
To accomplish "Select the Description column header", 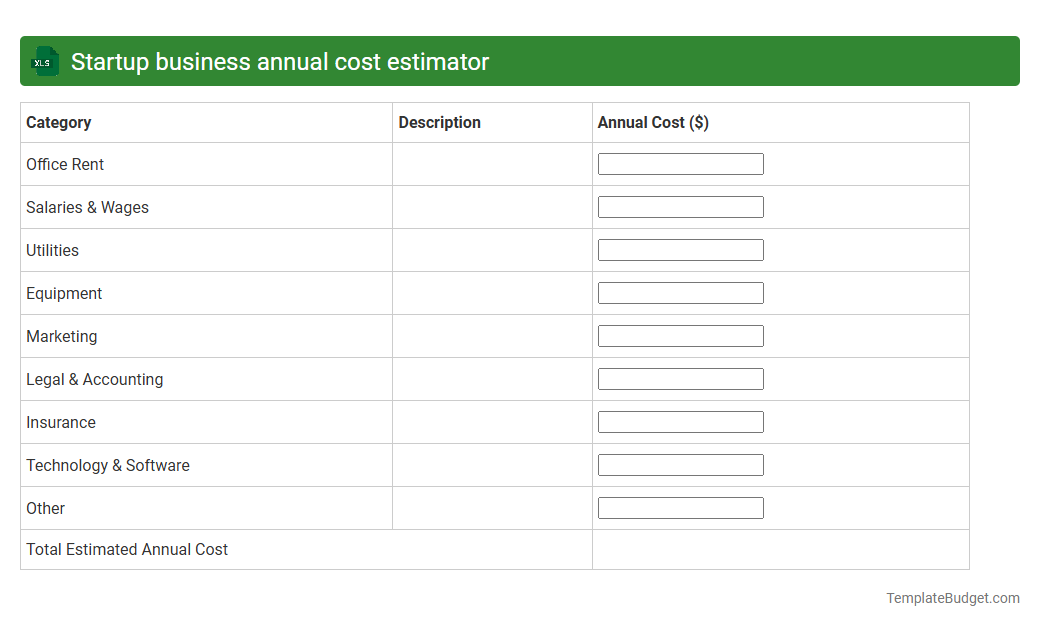I will pyautogui.click(x=439, y=122).
